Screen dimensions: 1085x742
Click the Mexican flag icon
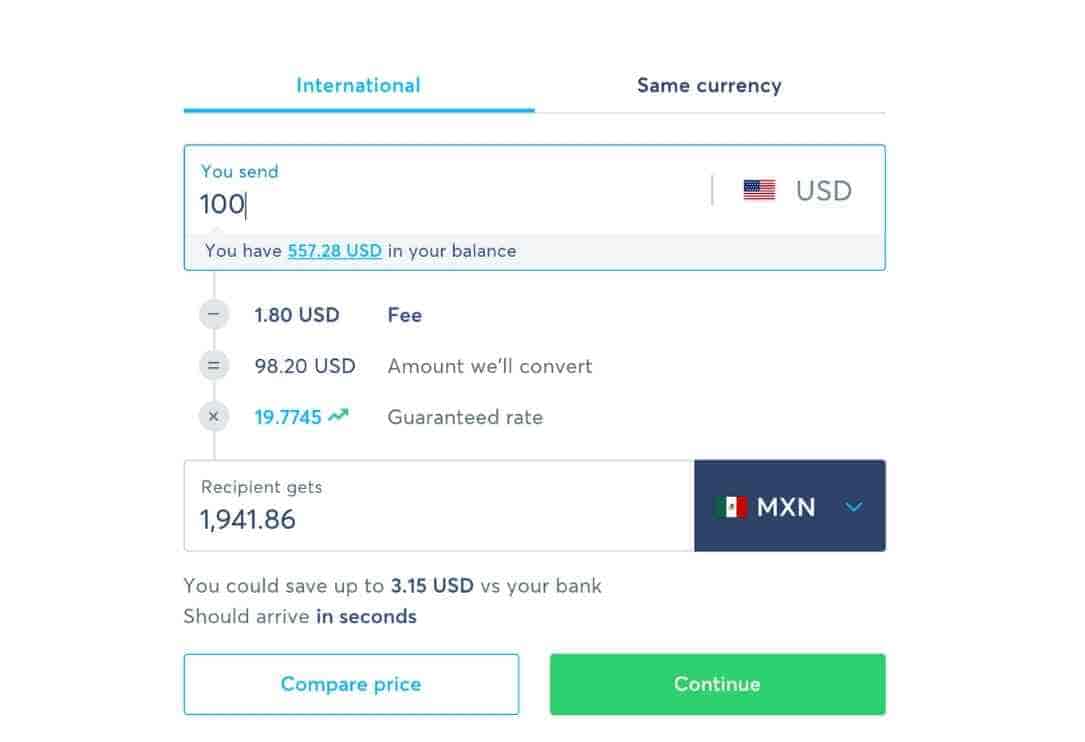click(x=731, y=507)
